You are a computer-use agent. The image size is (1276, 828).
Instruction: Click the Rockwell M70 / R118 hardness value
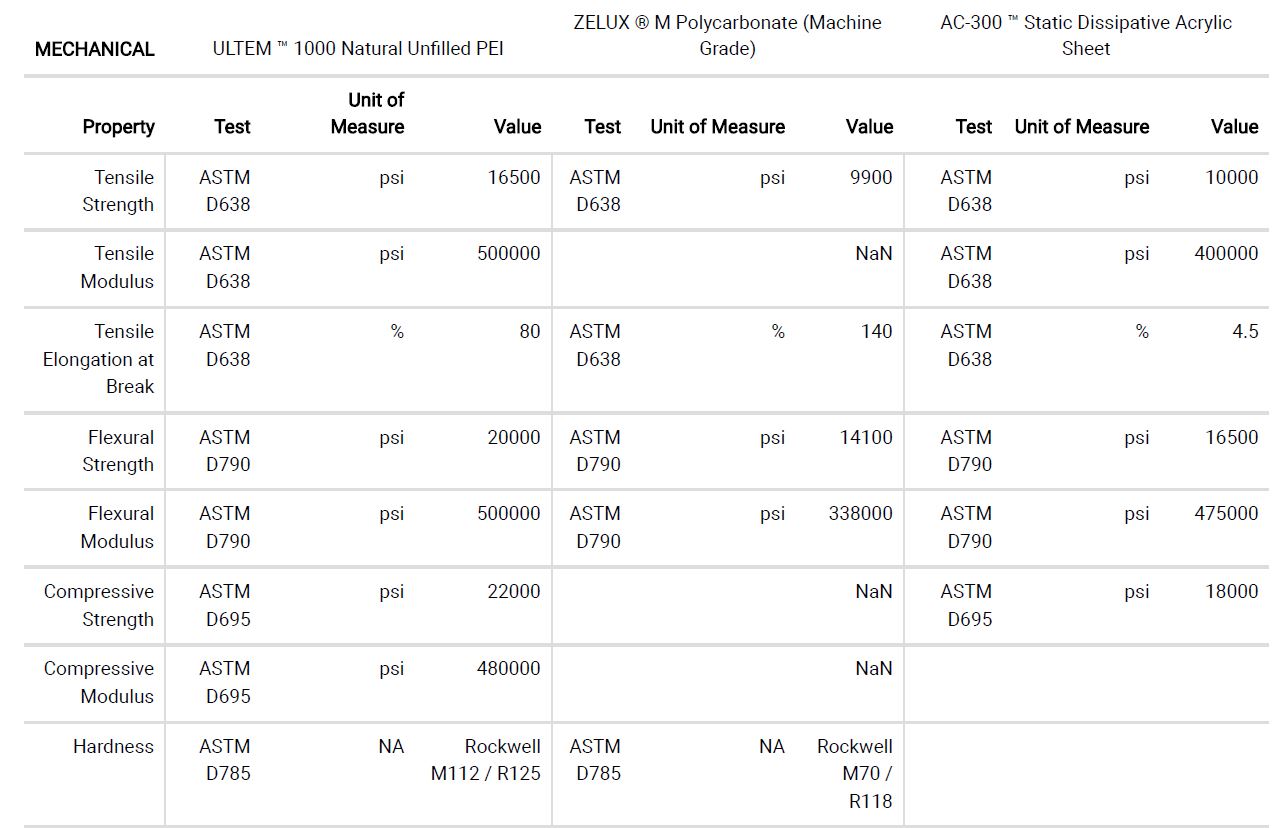[855, 774]
